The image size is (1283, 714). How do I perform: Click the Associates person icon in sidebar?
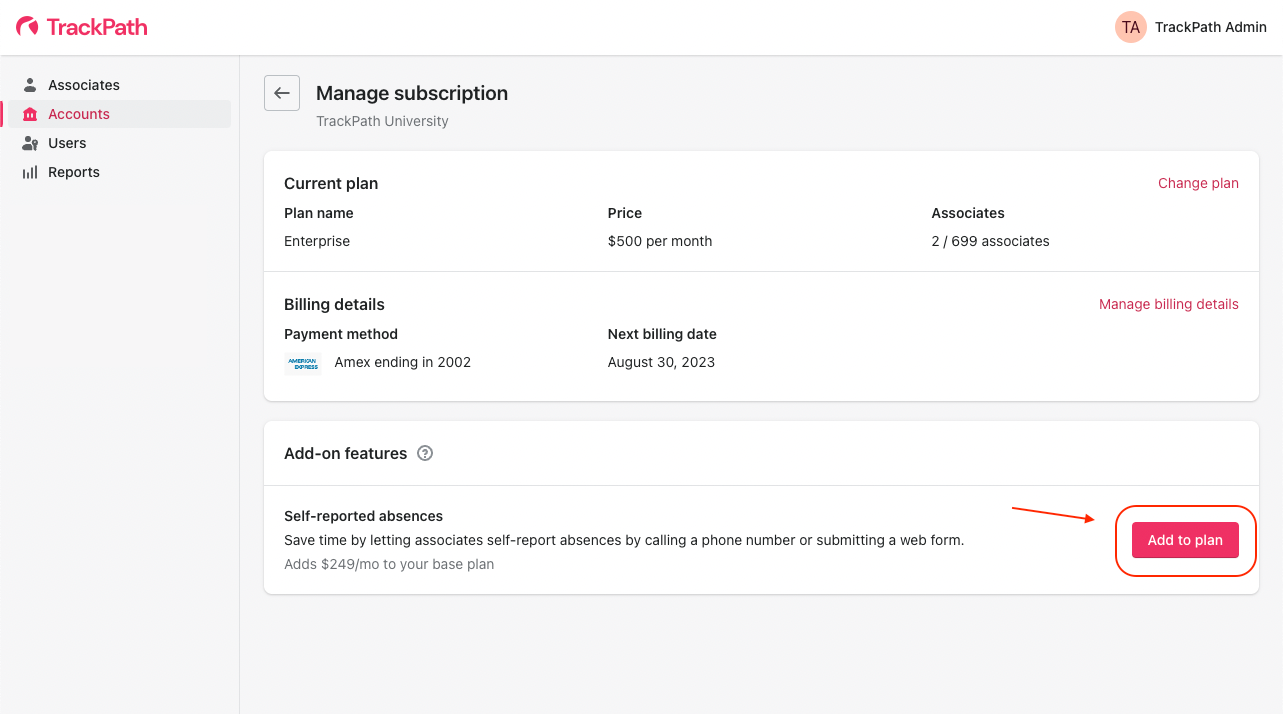point(30,85)
